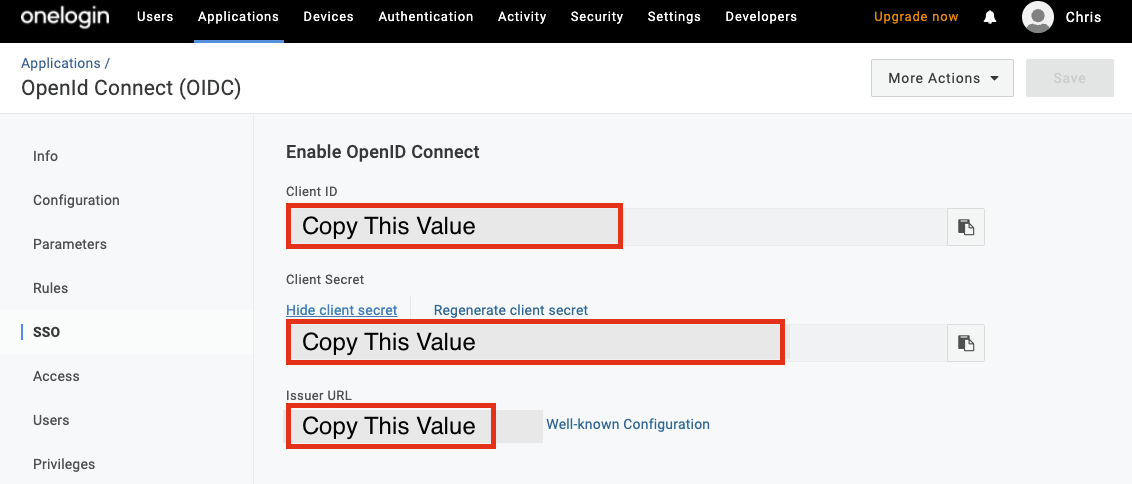Click the Client ID value field

[x=615, y=227]
